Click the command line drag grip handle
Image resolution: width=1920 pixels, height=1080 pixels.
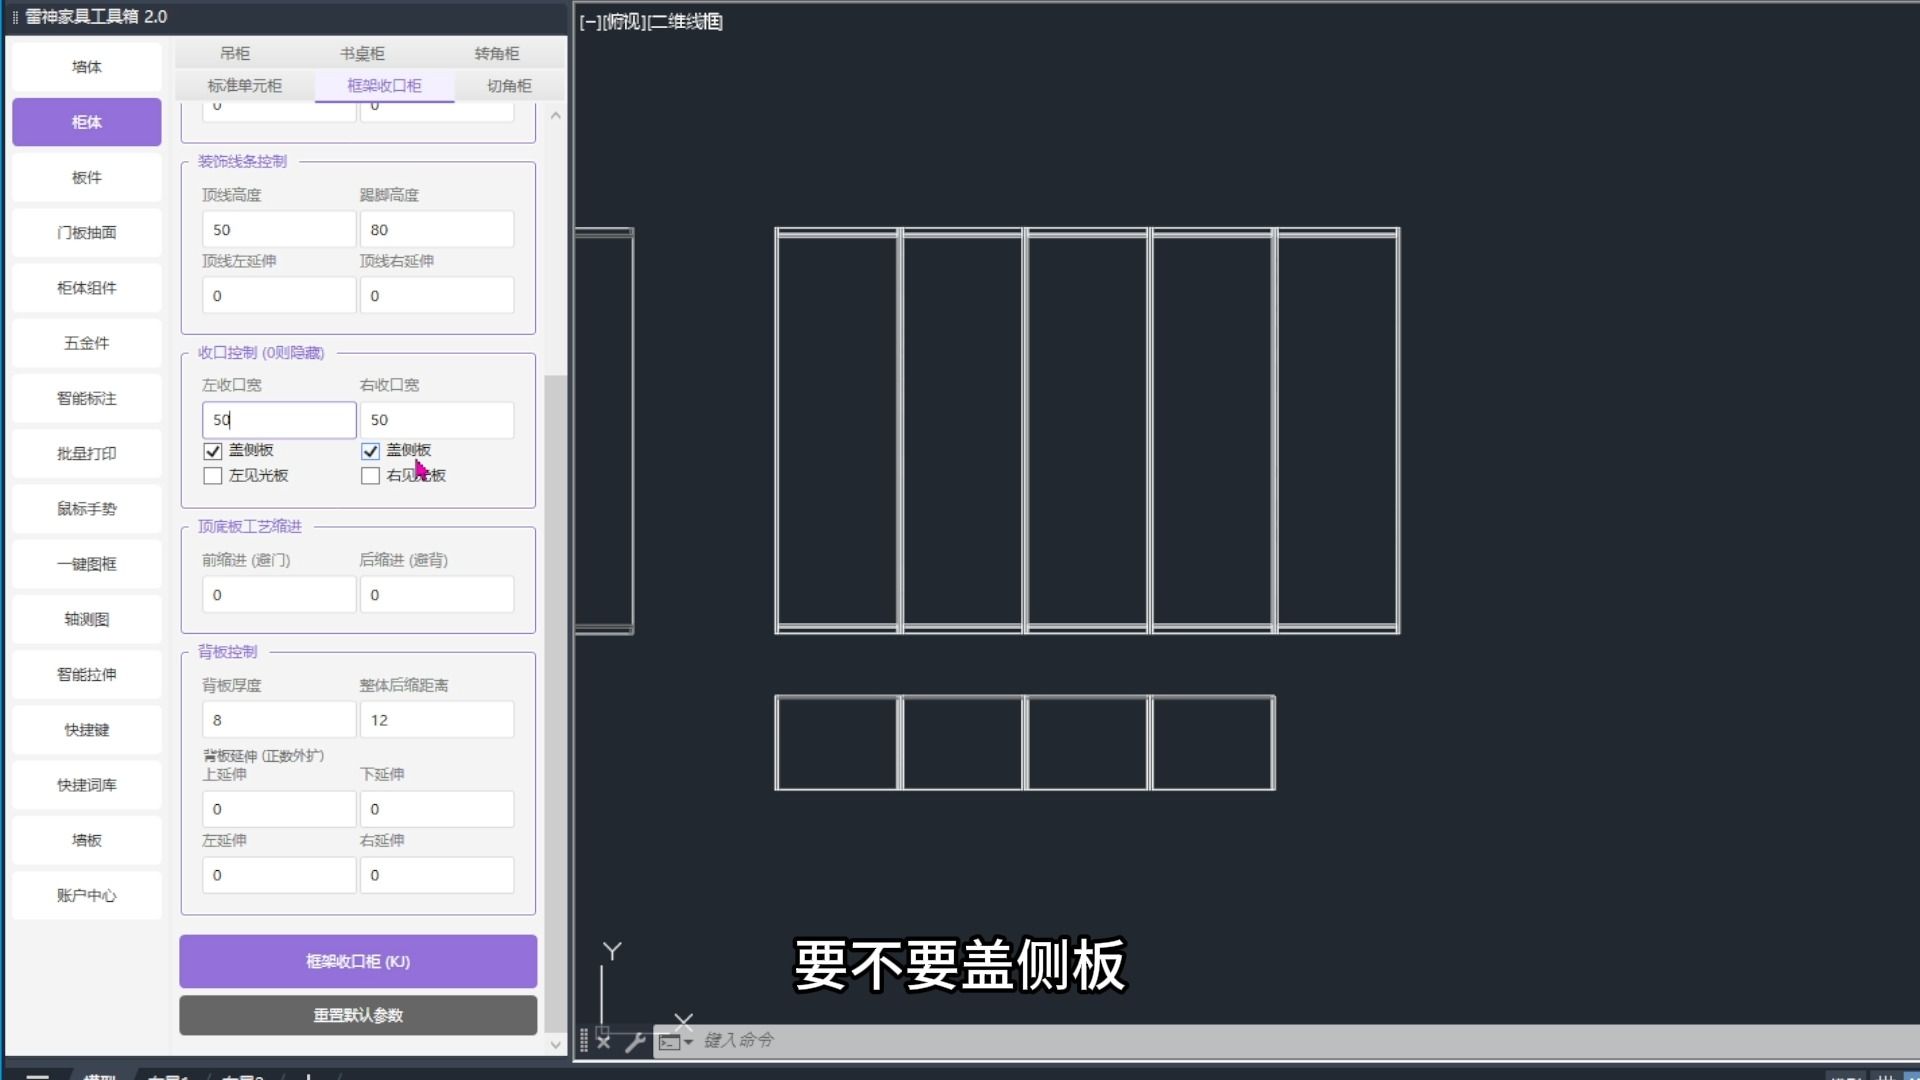click(584, 1041)
